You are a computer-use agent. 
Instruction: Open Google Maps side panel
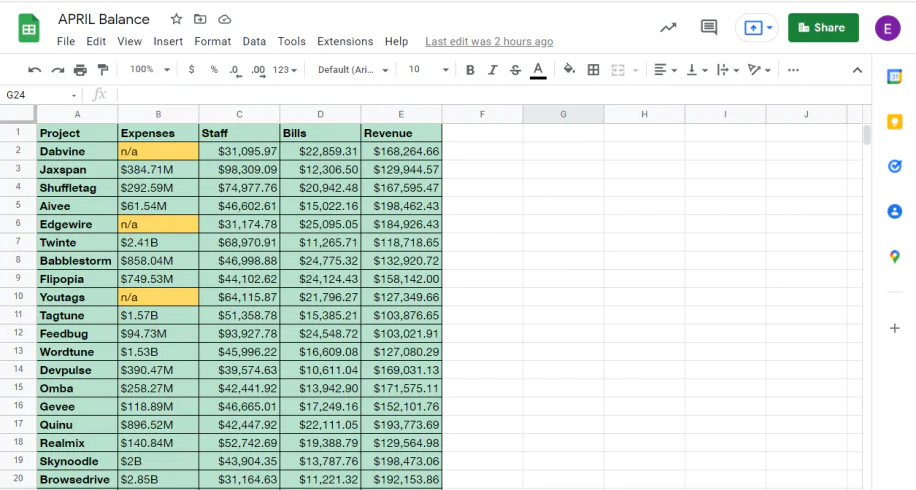(894, 256)
